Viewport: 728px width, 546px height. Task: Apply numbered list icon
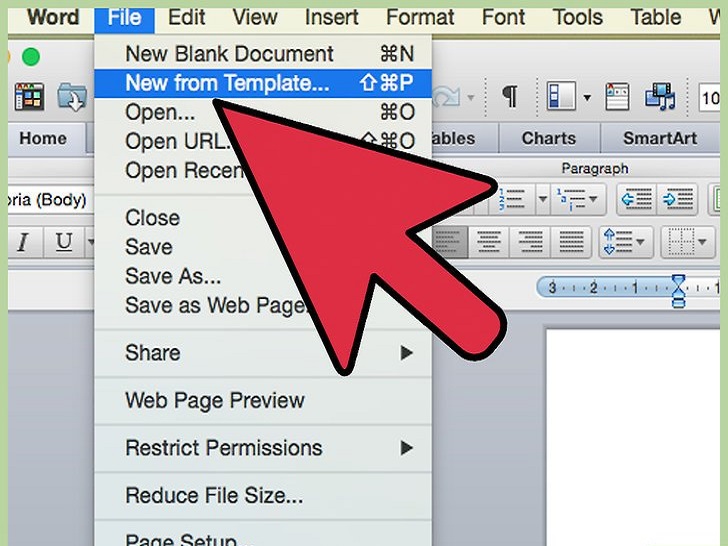[512, 199]
